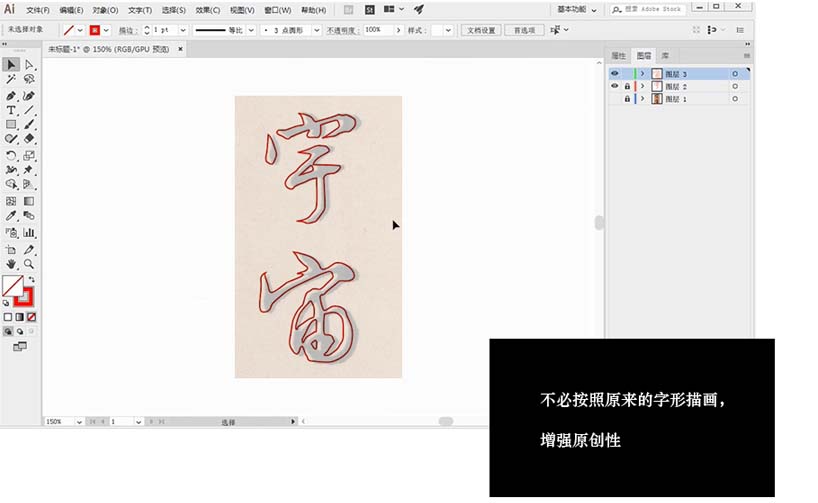Screen dimensions: 818x503
Task: Hide layer 图层 2 via eye icon
Action: [615, 86]
